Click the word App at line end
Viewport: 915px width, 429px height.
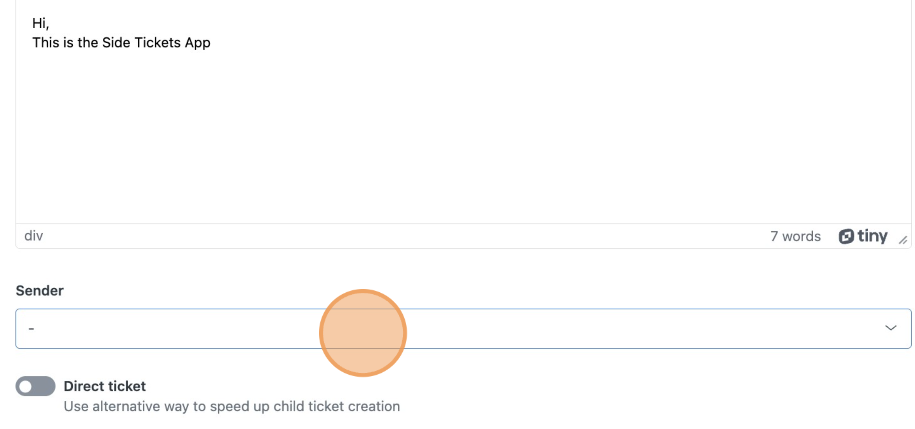198,43
